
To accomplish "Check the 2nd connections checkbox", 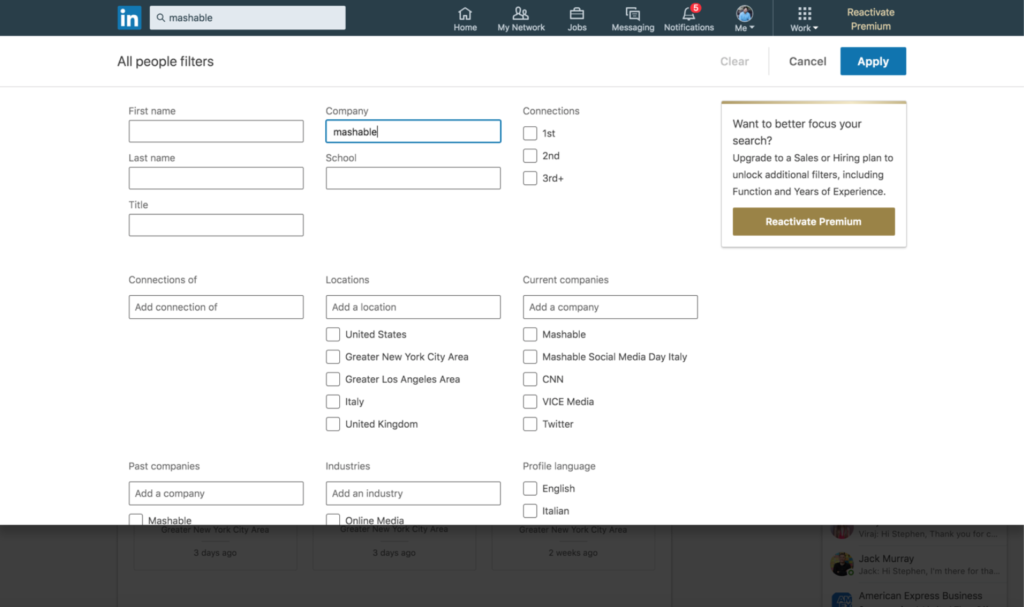I will click(530, 156).
